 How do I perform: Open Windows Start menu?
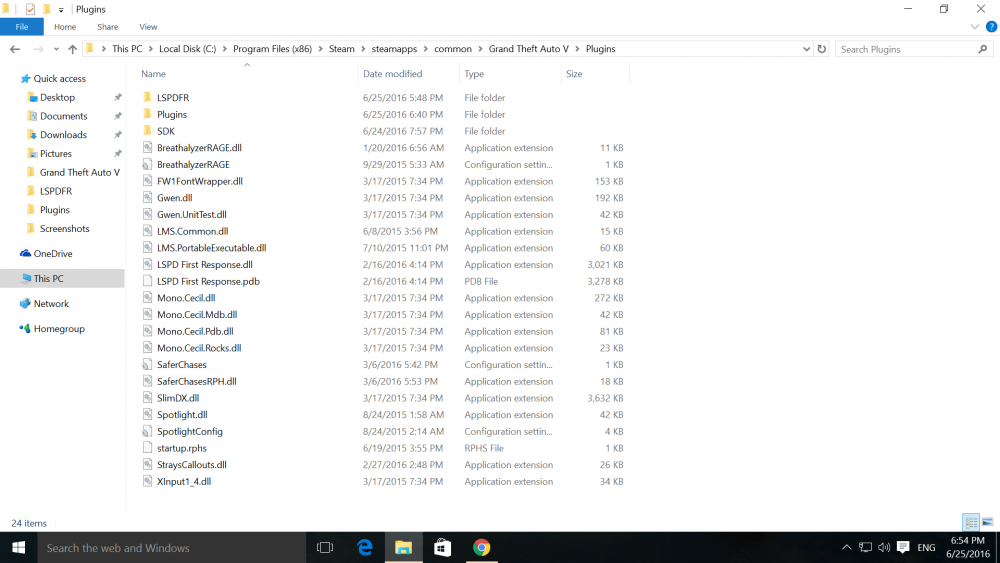point(18,548)
